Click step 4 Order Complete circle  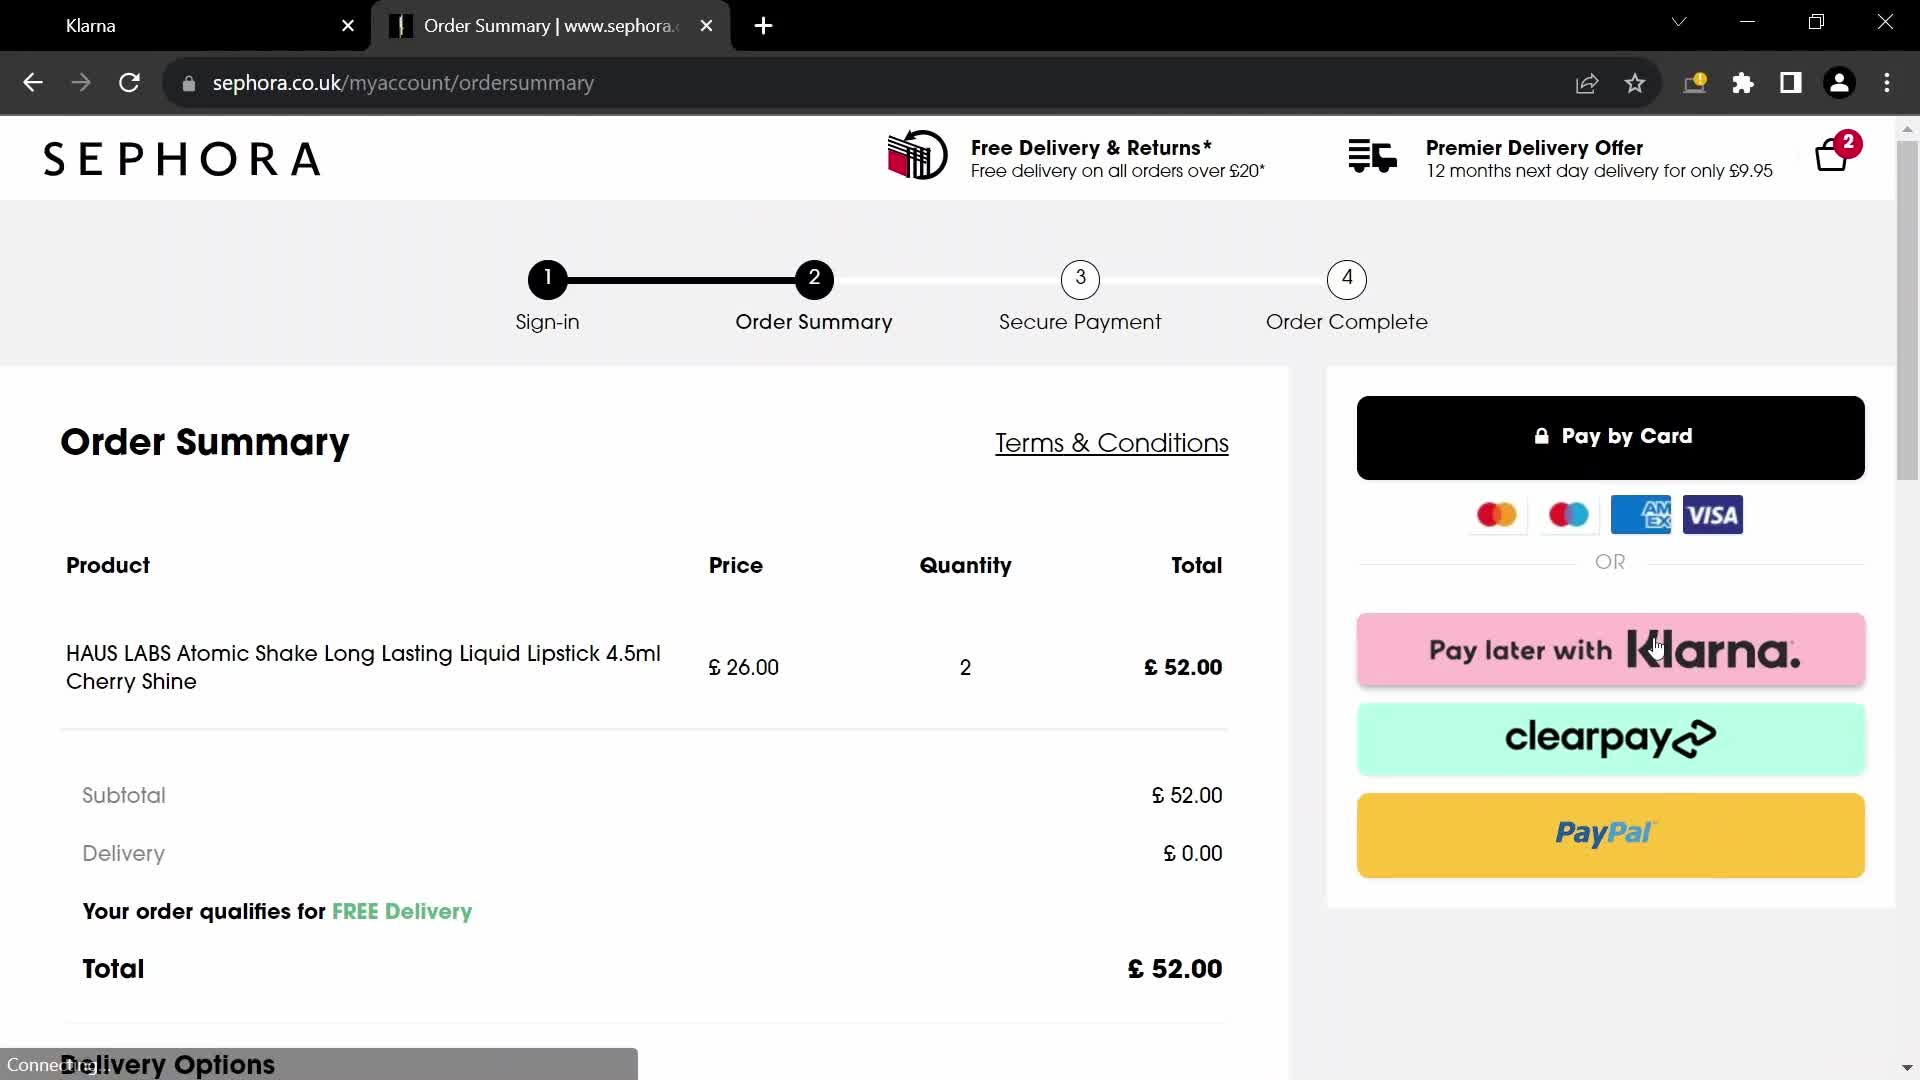coord(1347,279)
